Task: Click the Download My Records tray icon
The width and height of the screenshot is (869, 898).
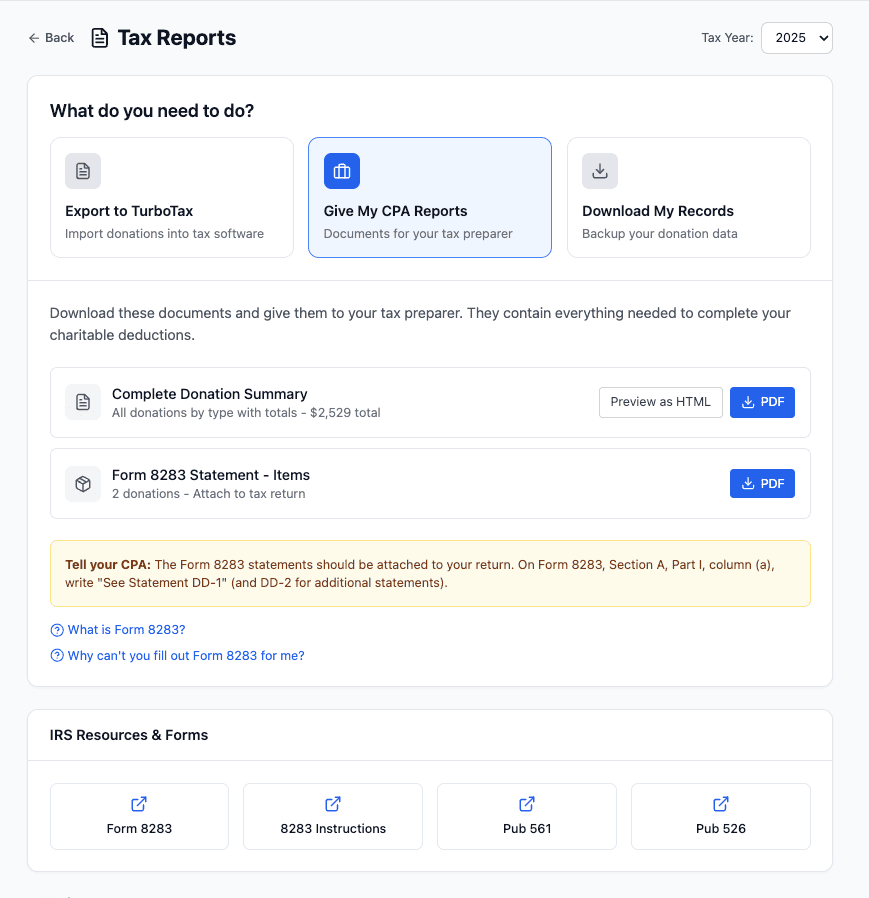Action: click(600, 171)
